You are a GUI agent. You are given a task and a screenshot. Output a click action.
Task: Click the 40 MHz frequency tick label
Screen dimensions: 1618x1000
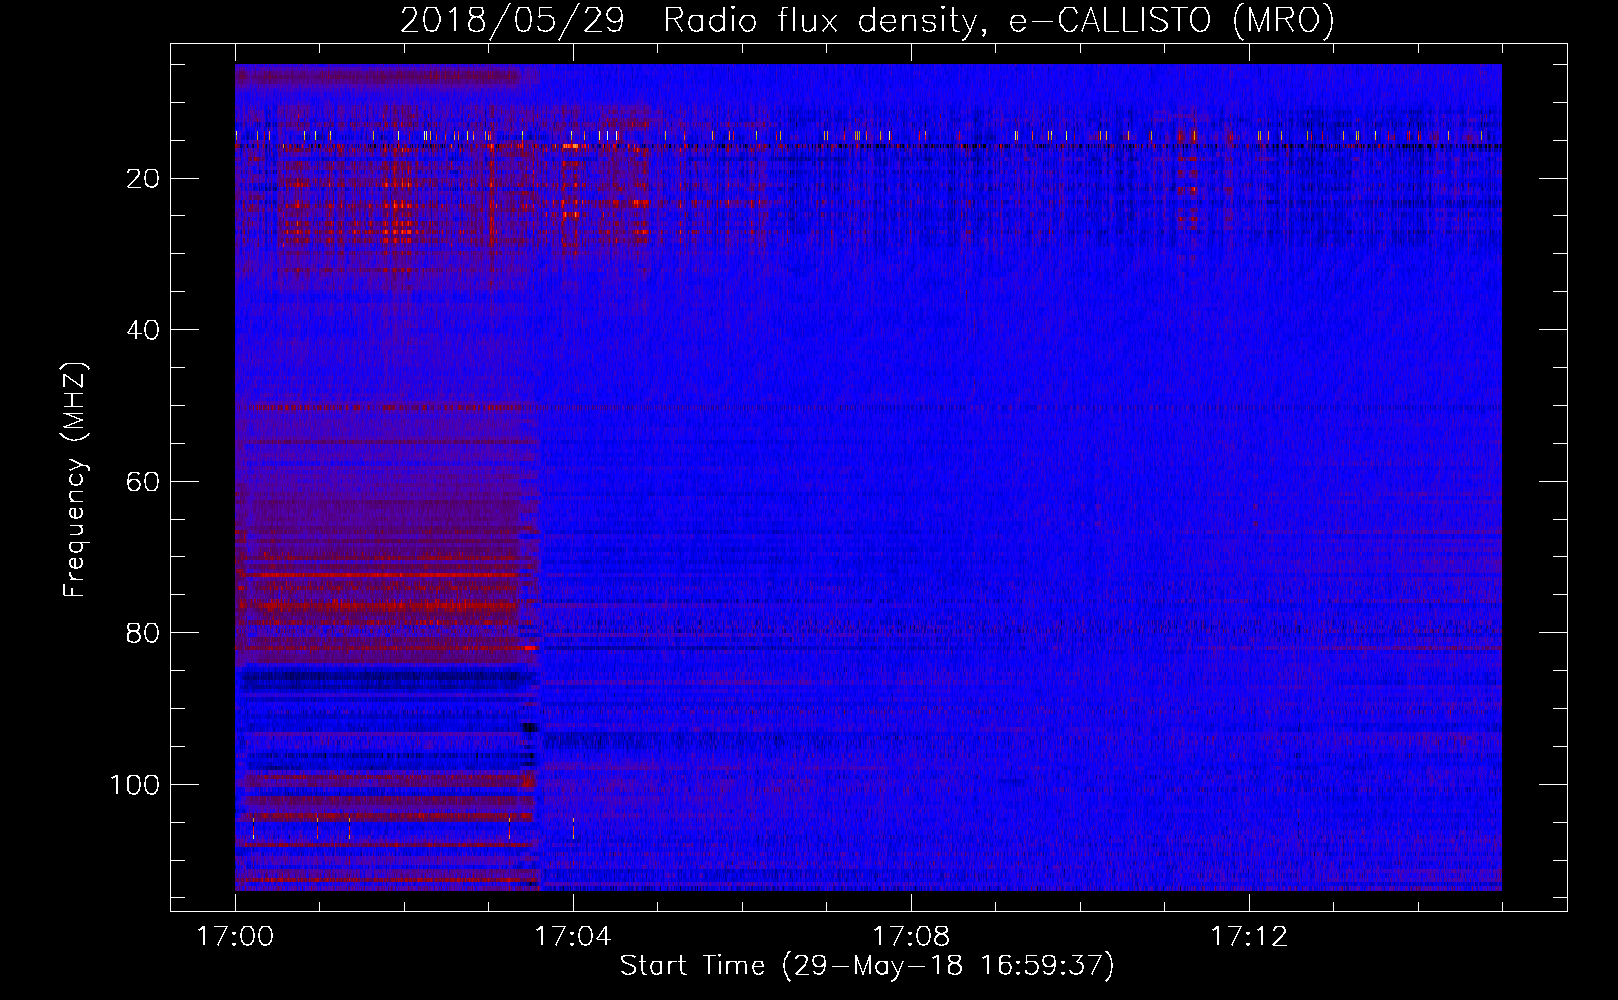[143, 330]
